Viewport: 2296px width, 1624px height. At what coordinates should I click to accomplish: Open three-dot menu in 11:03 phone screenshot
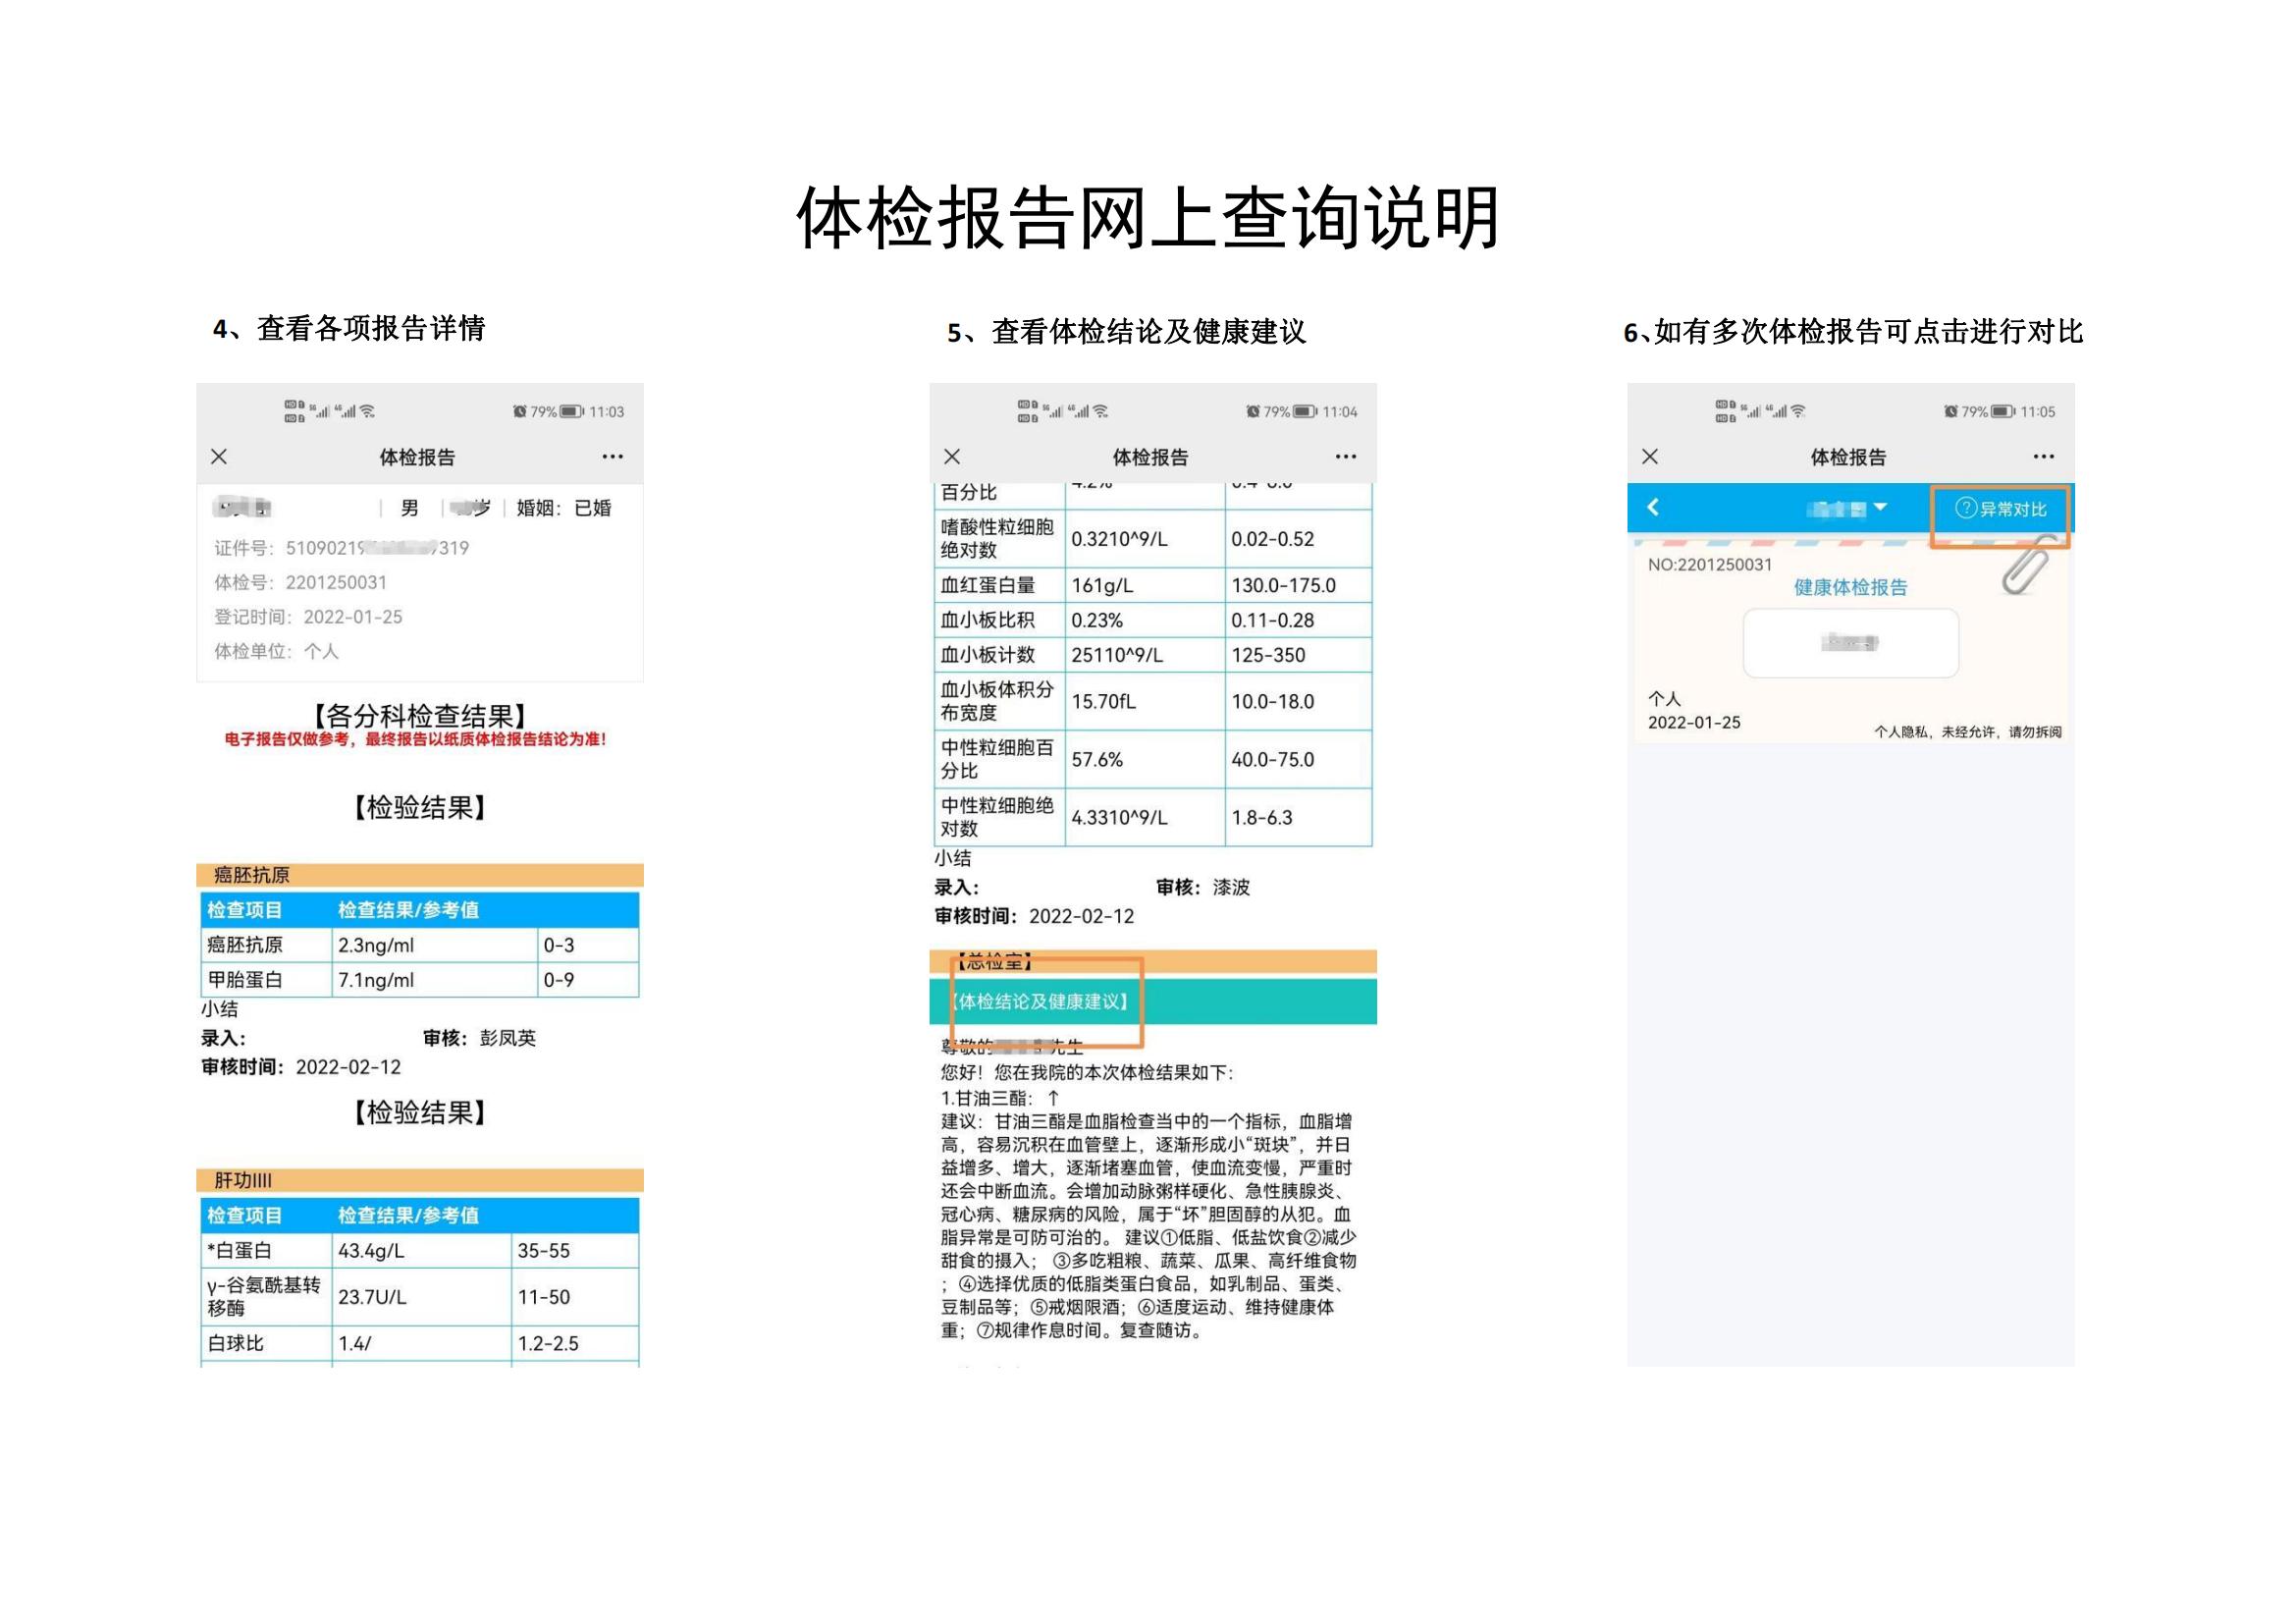(612, 457)
